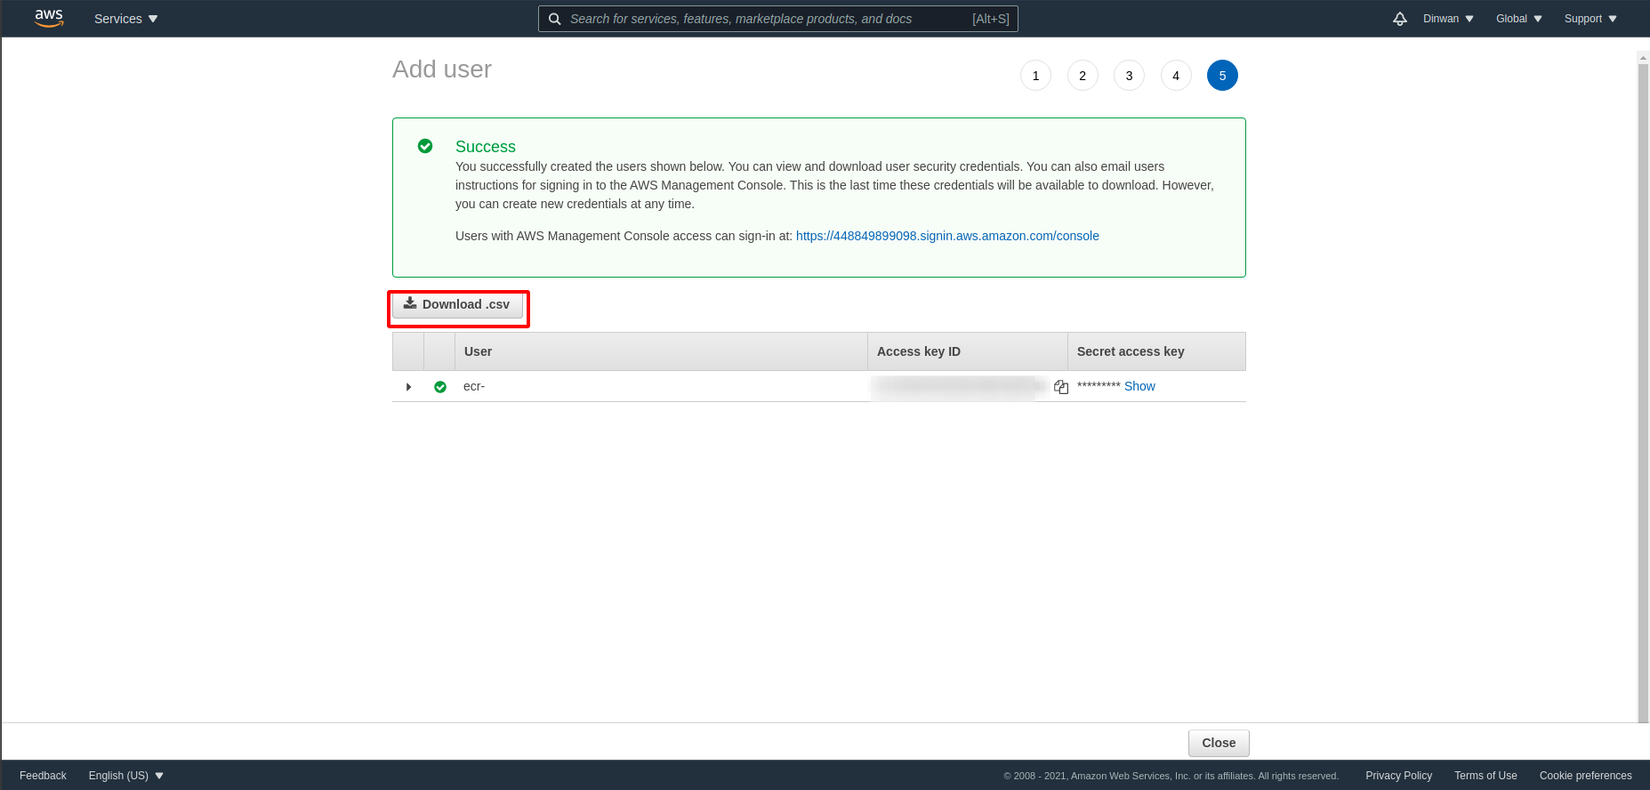
Task: Open Cookie preferences in footer
Action: 1585,776
